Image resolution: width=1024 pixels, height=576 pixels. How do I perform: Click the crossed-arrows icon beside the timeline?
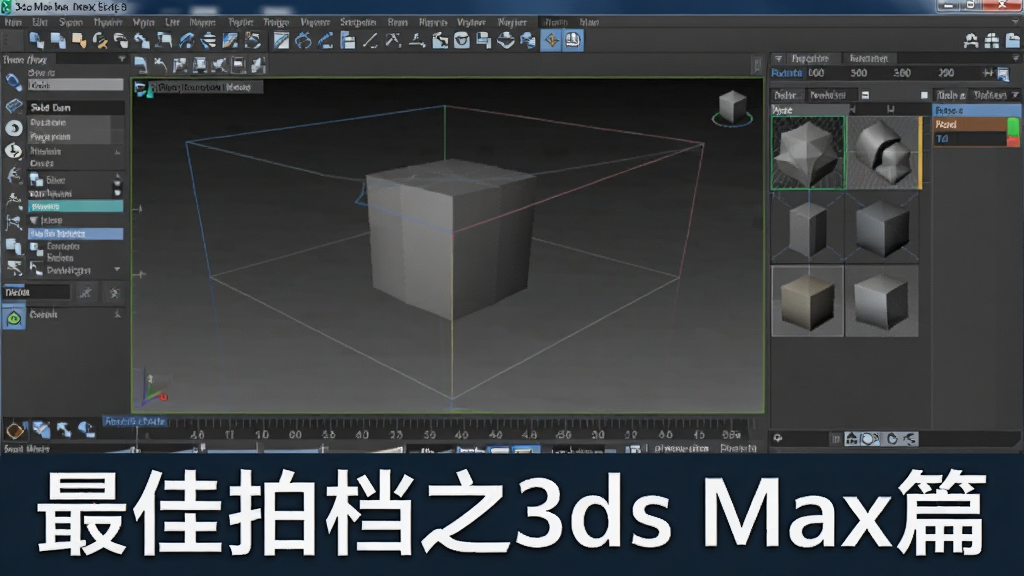tap(63, 430)
